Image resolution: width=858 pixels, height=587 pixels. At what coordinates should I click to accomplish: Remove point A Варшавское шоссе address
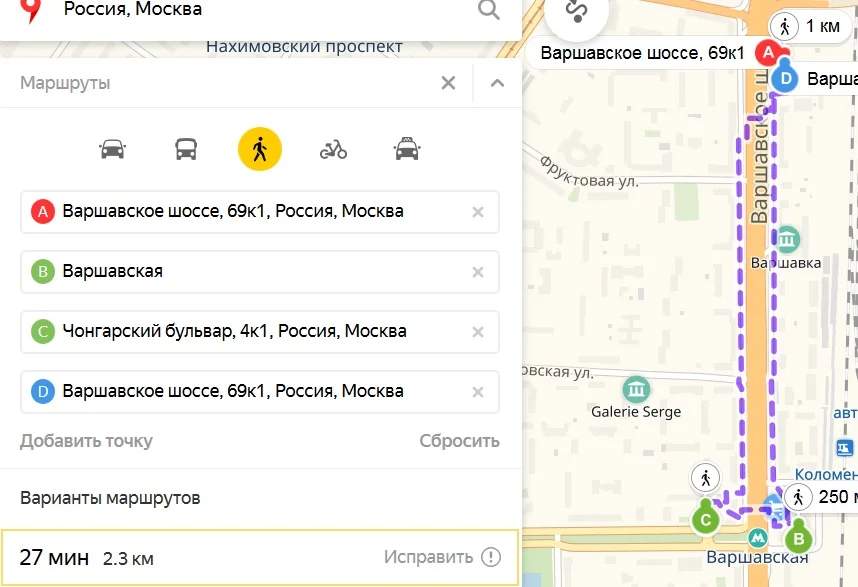click(478, 212)
